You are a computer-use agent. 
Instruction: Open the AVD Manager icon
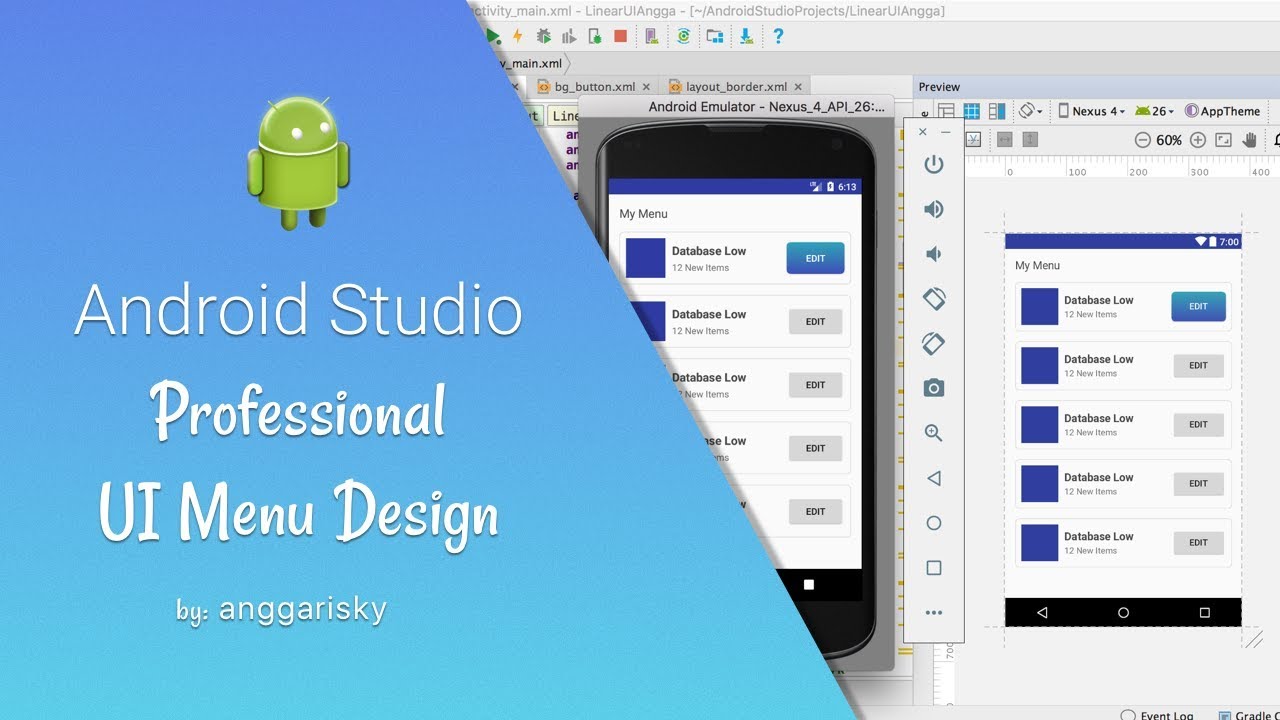(652, 36)
